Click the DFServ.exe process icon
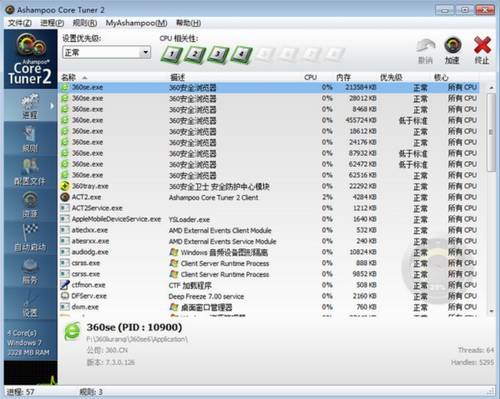The width and height of the screenshot is (500, 399). (65, 296)
